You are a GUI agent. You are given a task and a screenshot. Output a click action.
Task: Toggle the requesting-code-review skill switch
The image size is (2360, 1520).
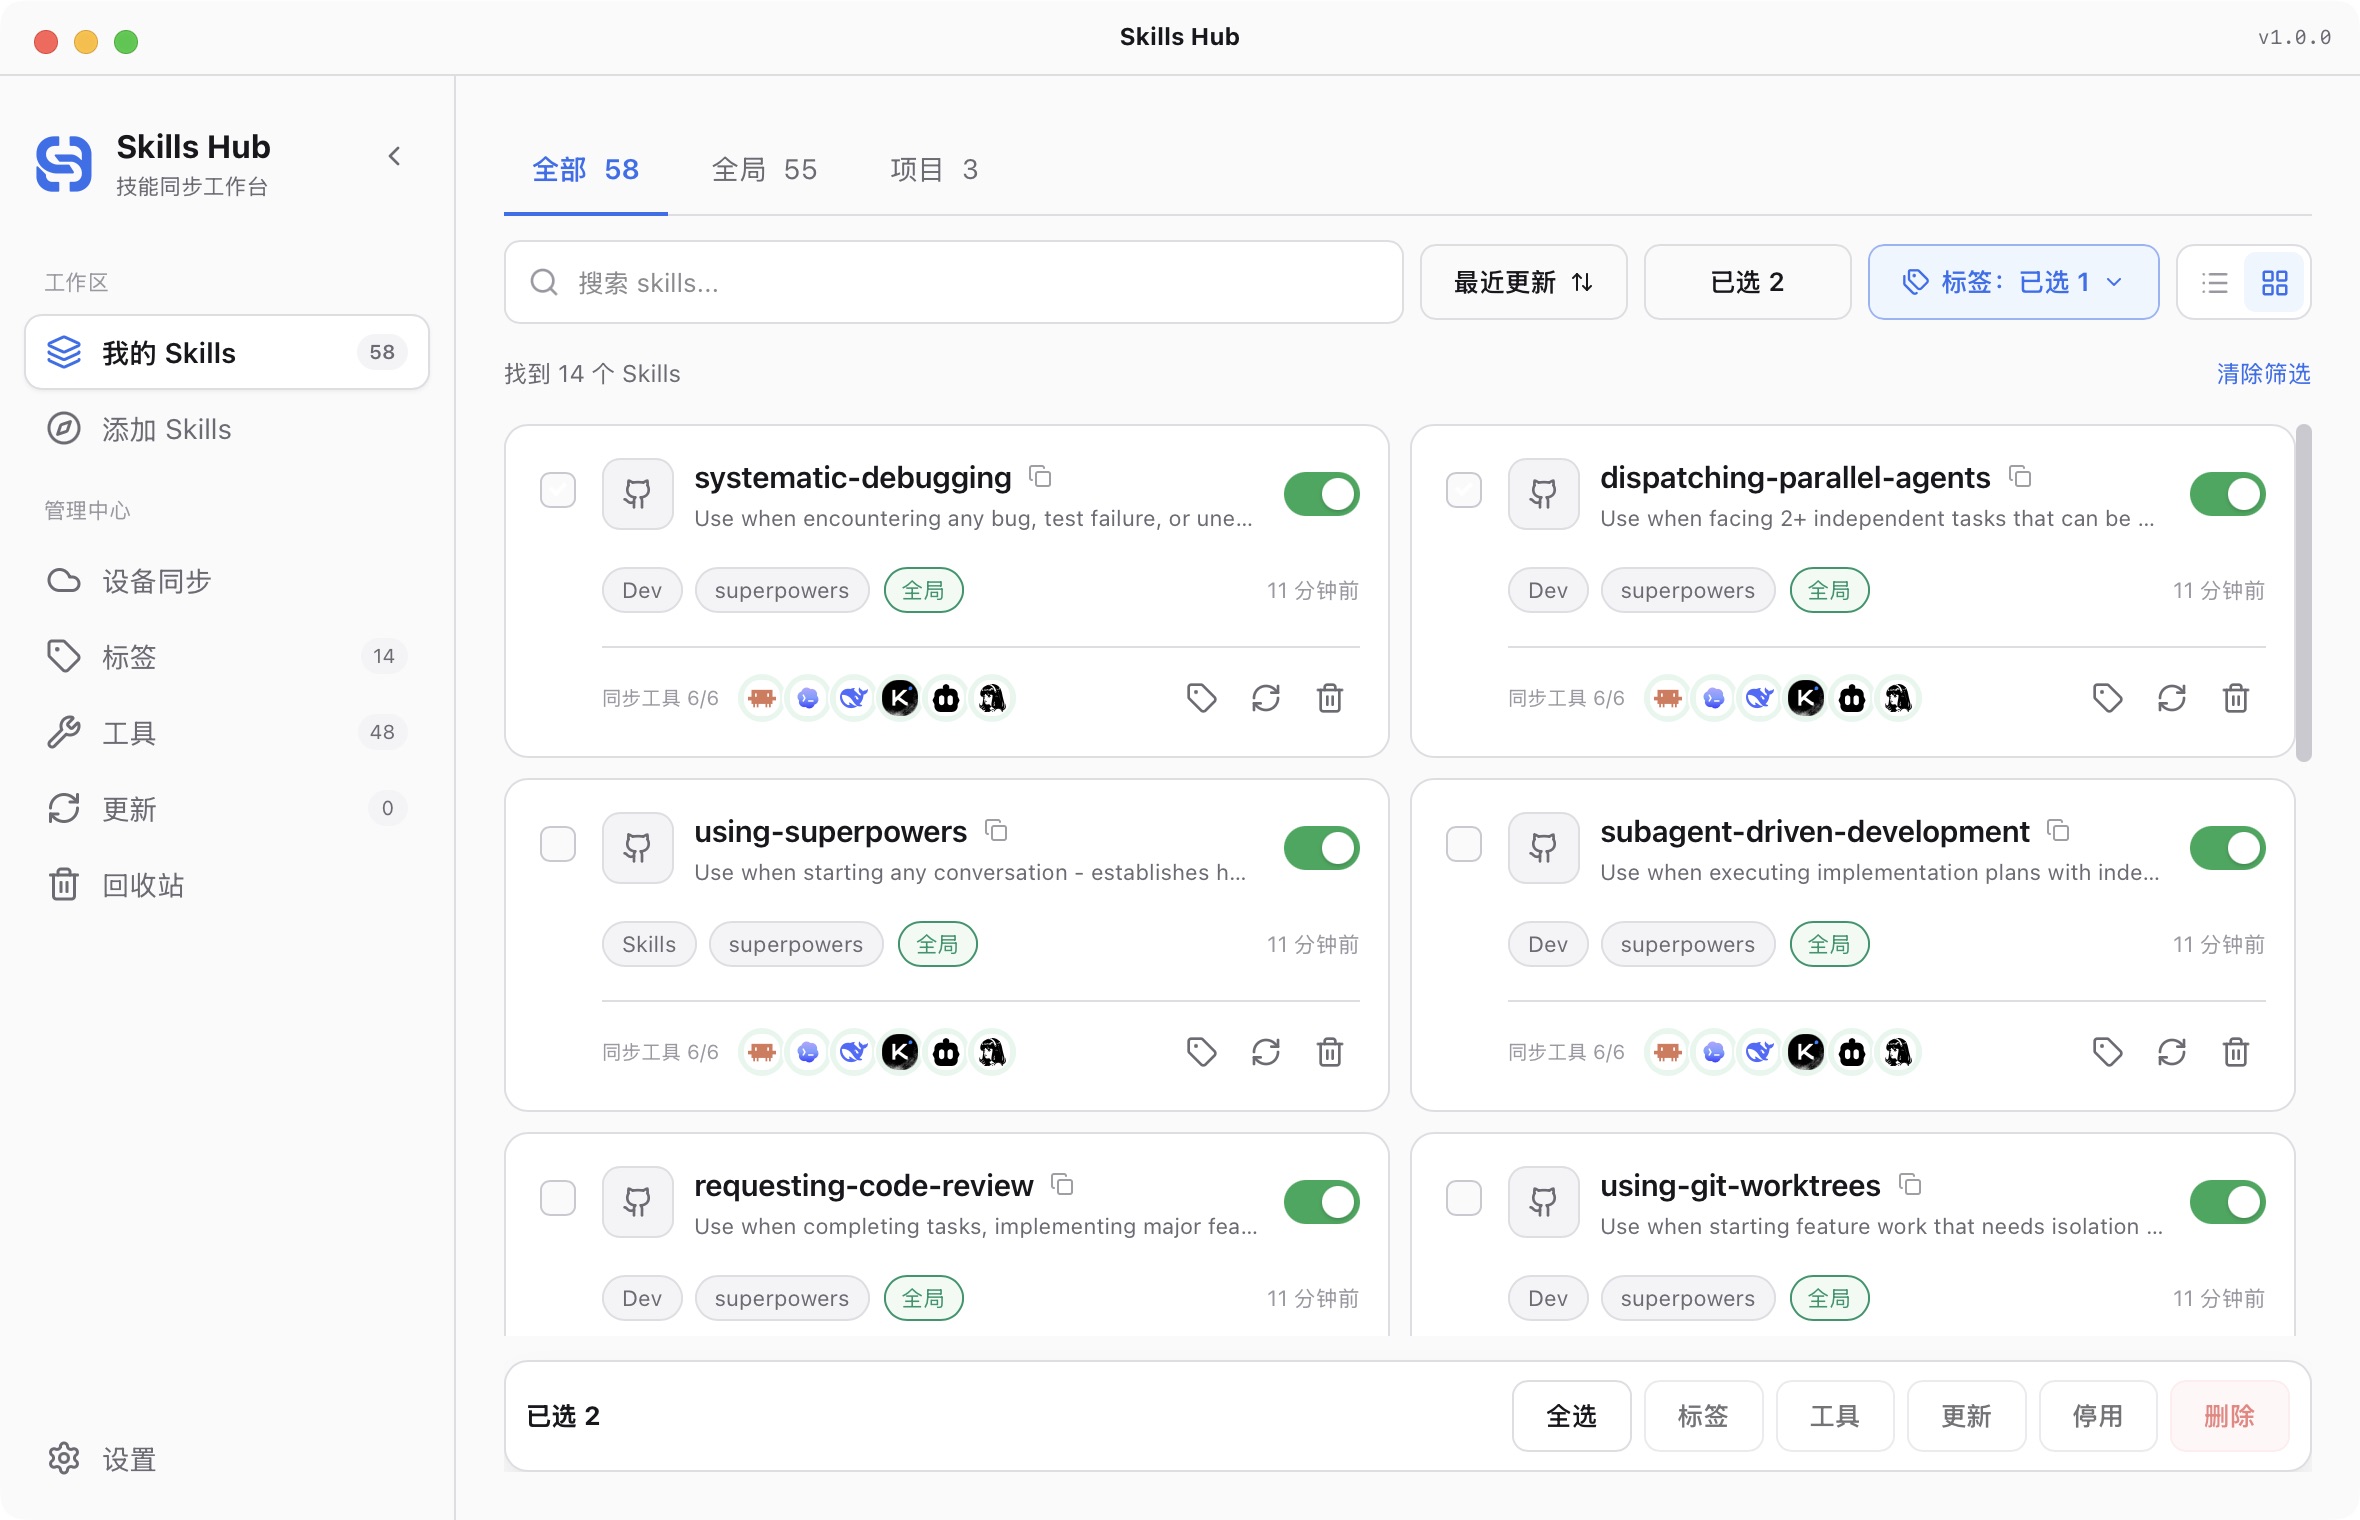pyautogui.click(x=1322, y=1201)
